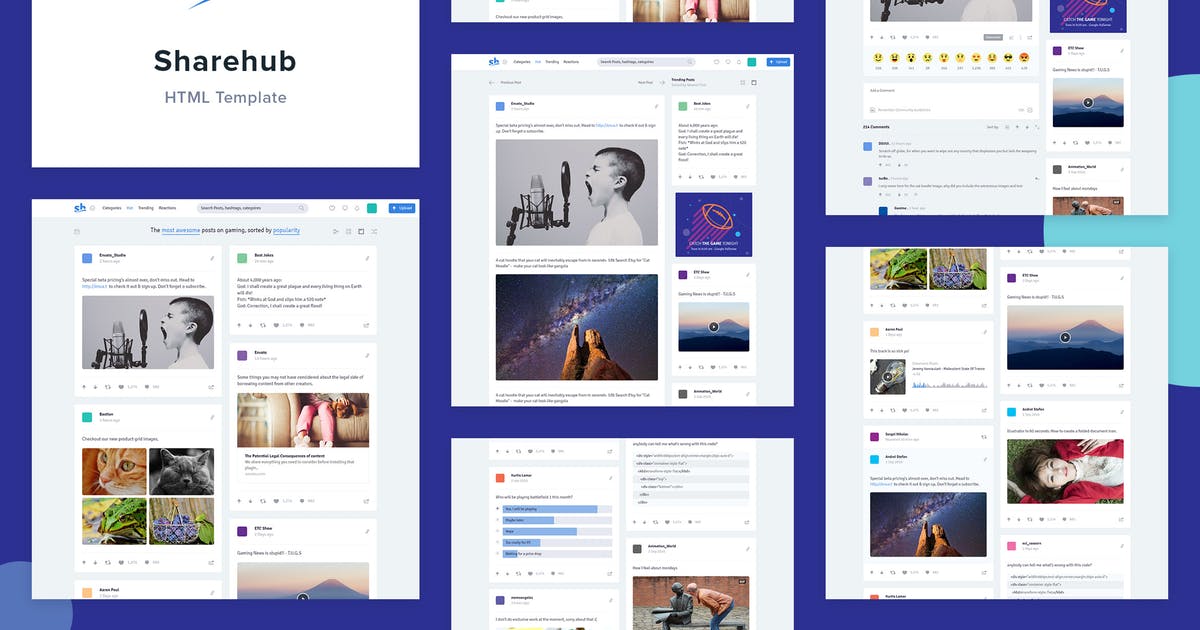Click the sidebar layout icon right of Trending Posts
Viewport: 1200px width, 630px height.
(x=754, y=82)
